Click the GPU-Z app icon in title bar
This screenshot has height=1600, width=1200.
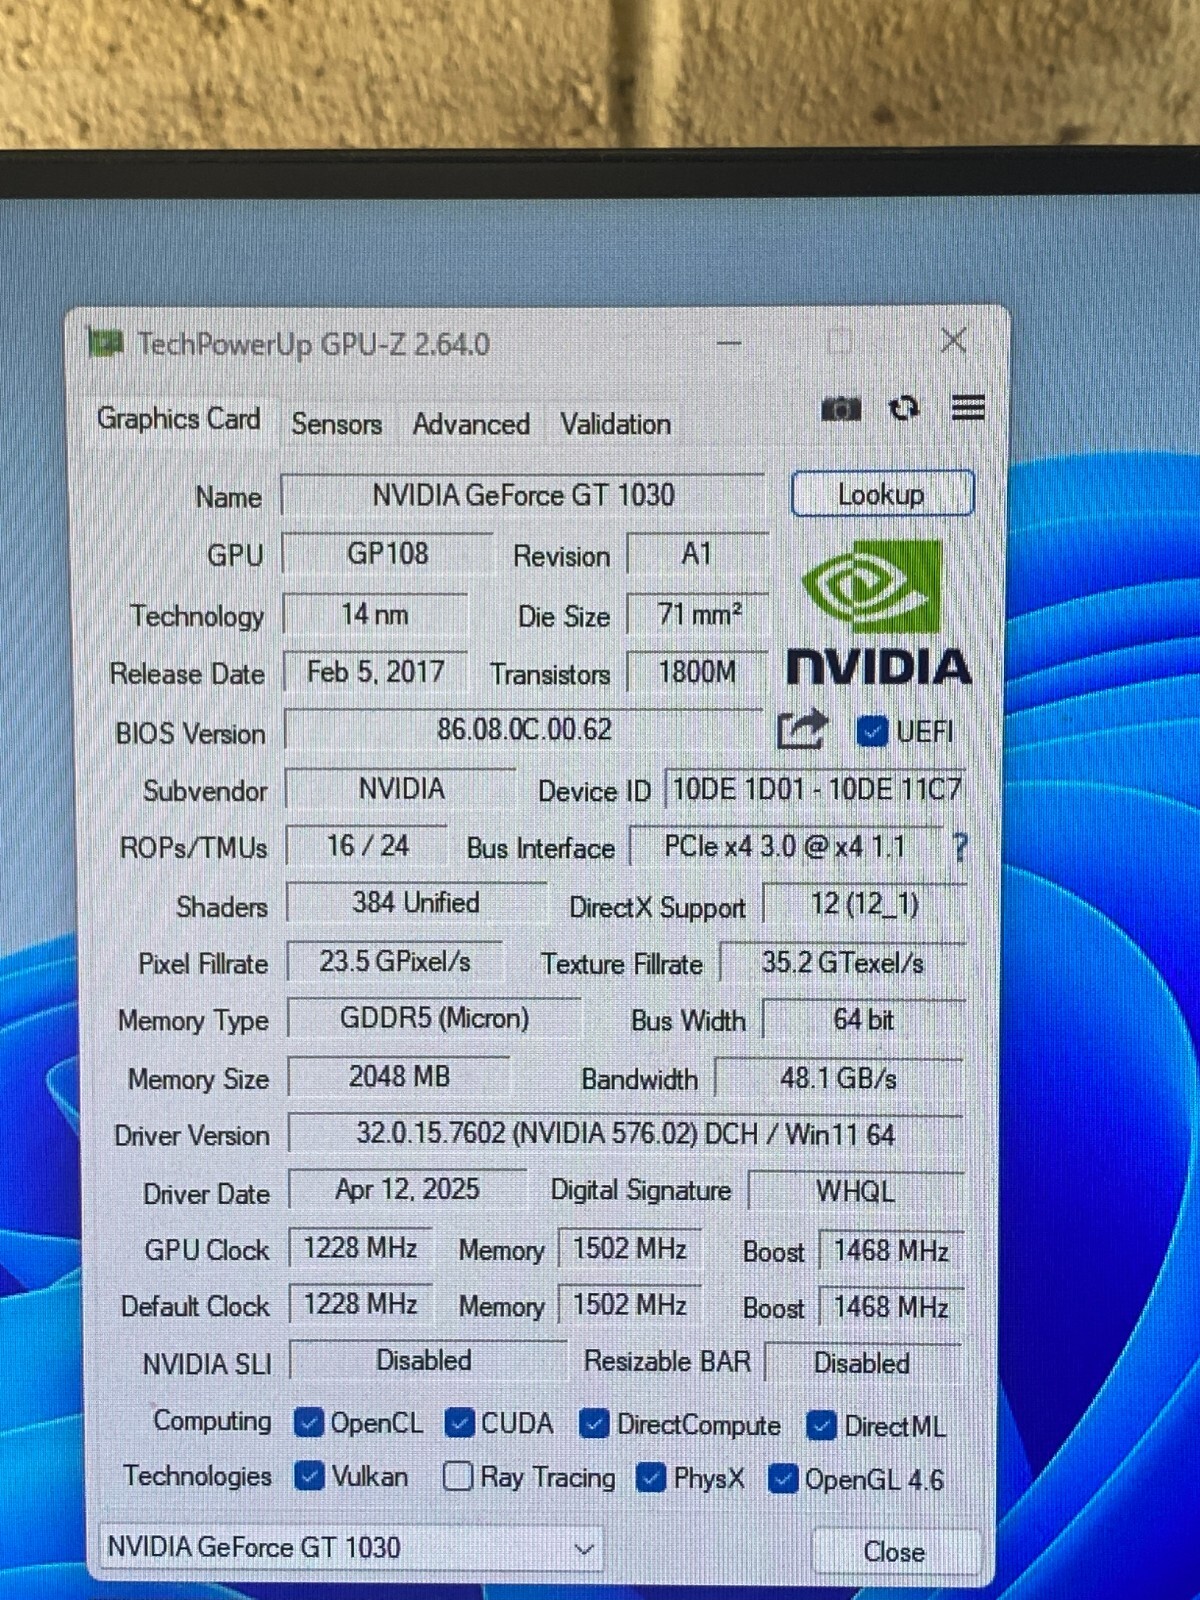point(105,343)
